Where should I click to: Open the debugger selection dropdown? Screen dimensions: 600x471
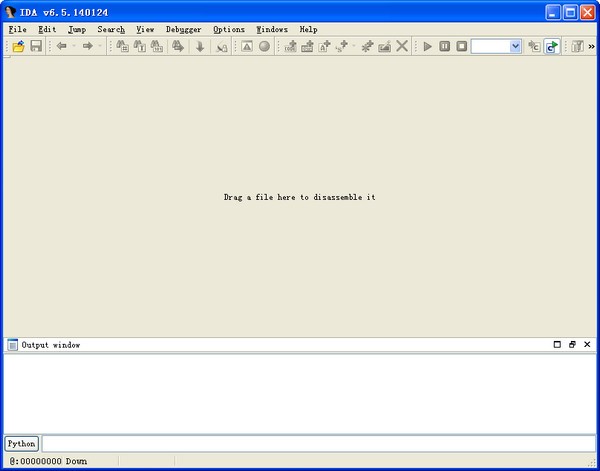pyautogui.click(x=515, y=47)
